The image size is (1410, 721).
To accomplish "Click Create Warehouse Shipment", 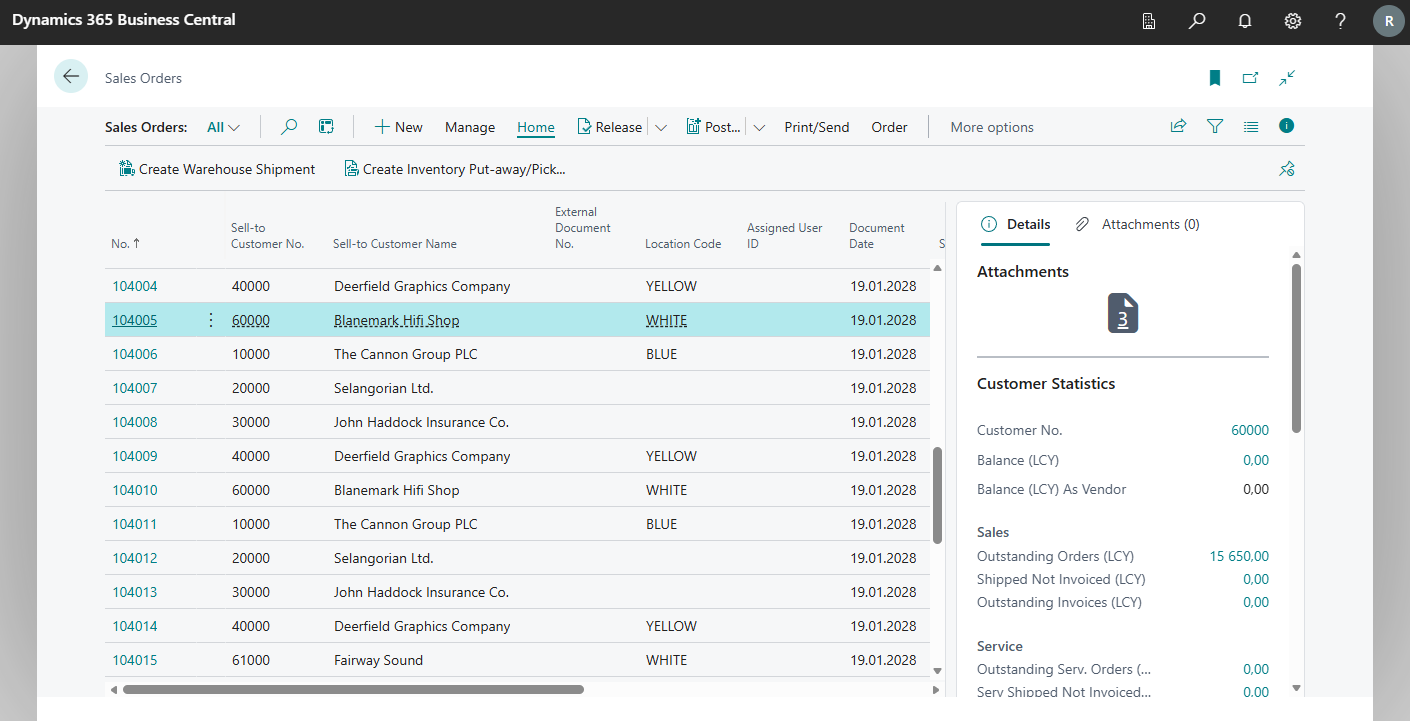I will pos(217,169).
